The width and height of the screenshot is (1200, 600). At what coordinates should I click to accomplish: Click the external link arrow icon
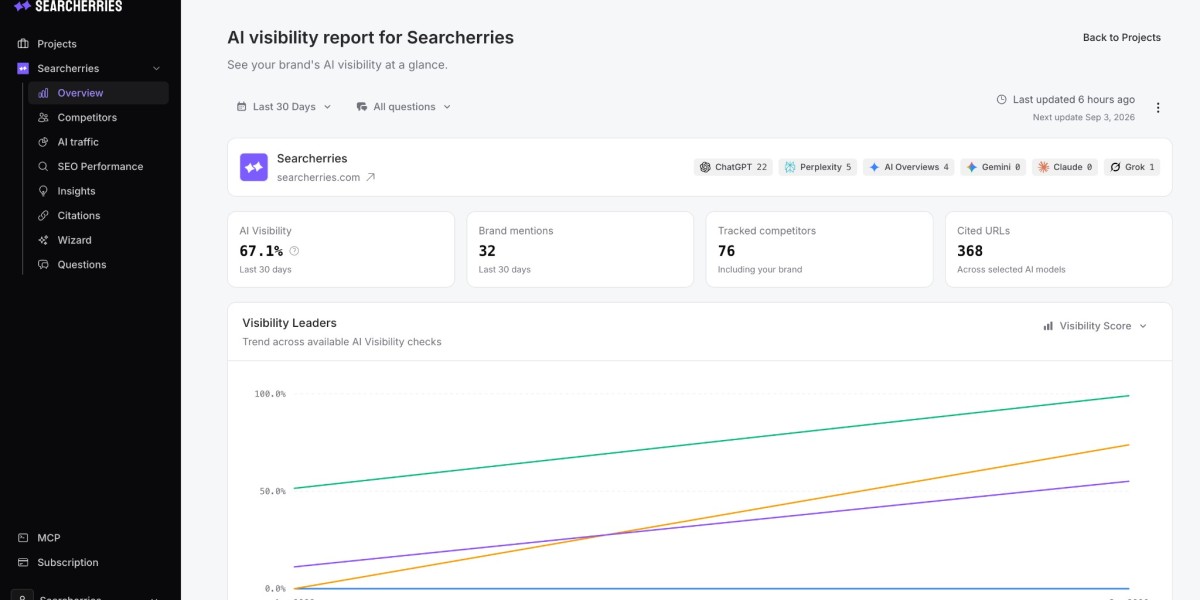370,177
